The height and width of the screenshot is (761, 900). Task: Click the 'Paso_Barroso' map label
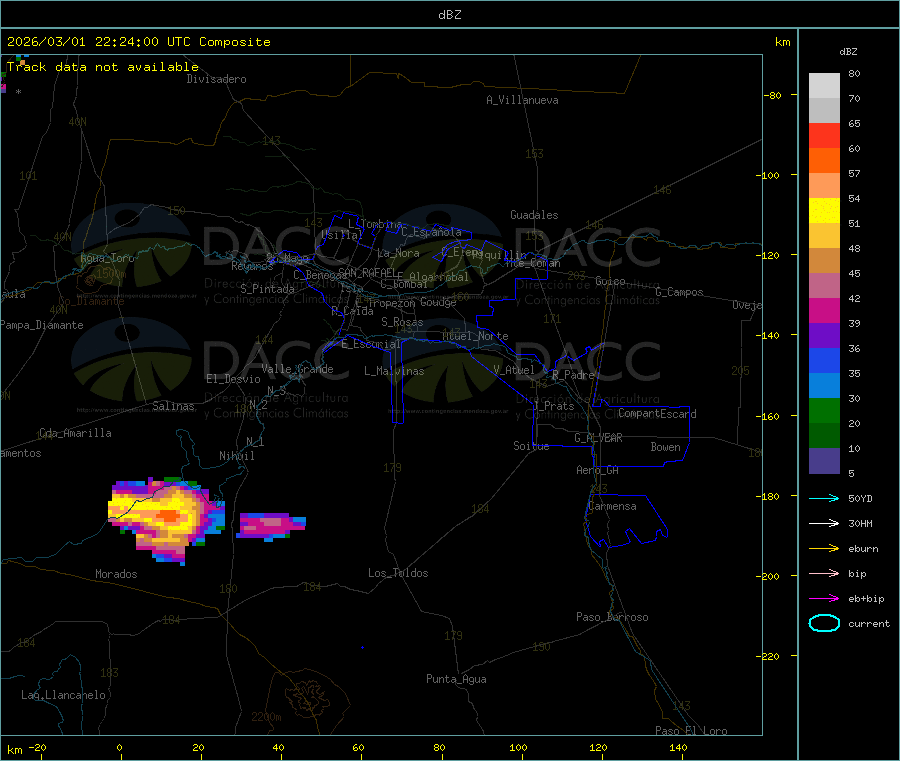[x=612, y=617]
